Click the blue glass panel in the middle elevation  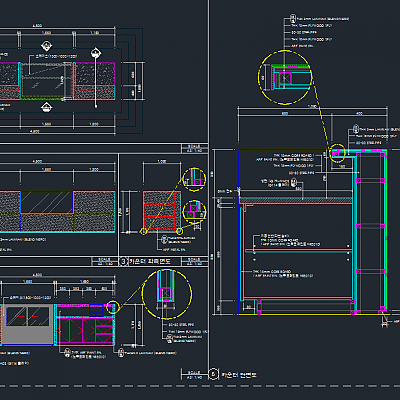(x=47, y=202)
